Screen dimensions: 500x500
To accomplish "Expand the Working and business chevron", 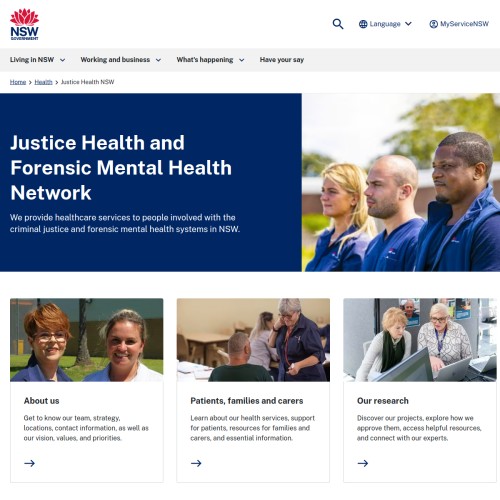I will [158, 60].
